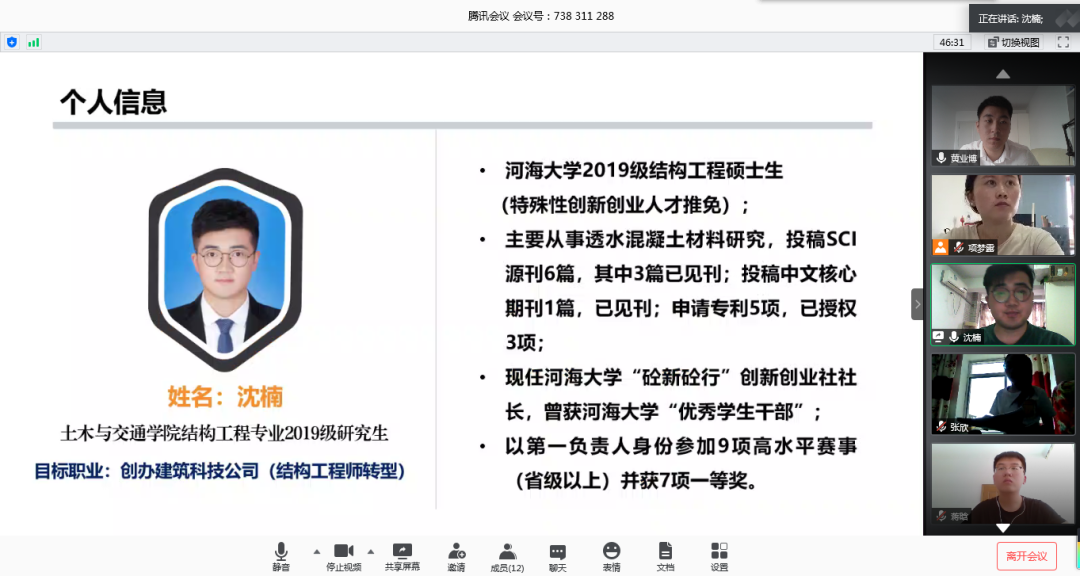Check the green network signal icon
1080x576 pixels.
pyautogui.click(x=34, y=42)
